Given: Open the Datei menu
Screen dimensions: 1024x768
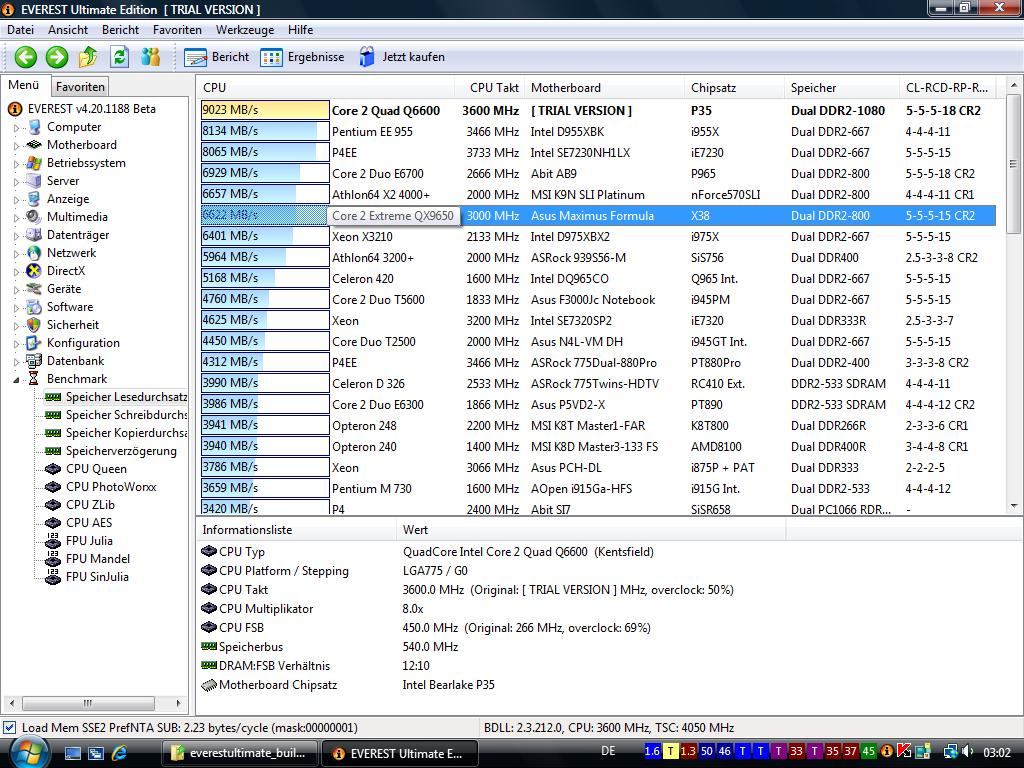Looking at the screenshot, I should (x=20, y=30).
